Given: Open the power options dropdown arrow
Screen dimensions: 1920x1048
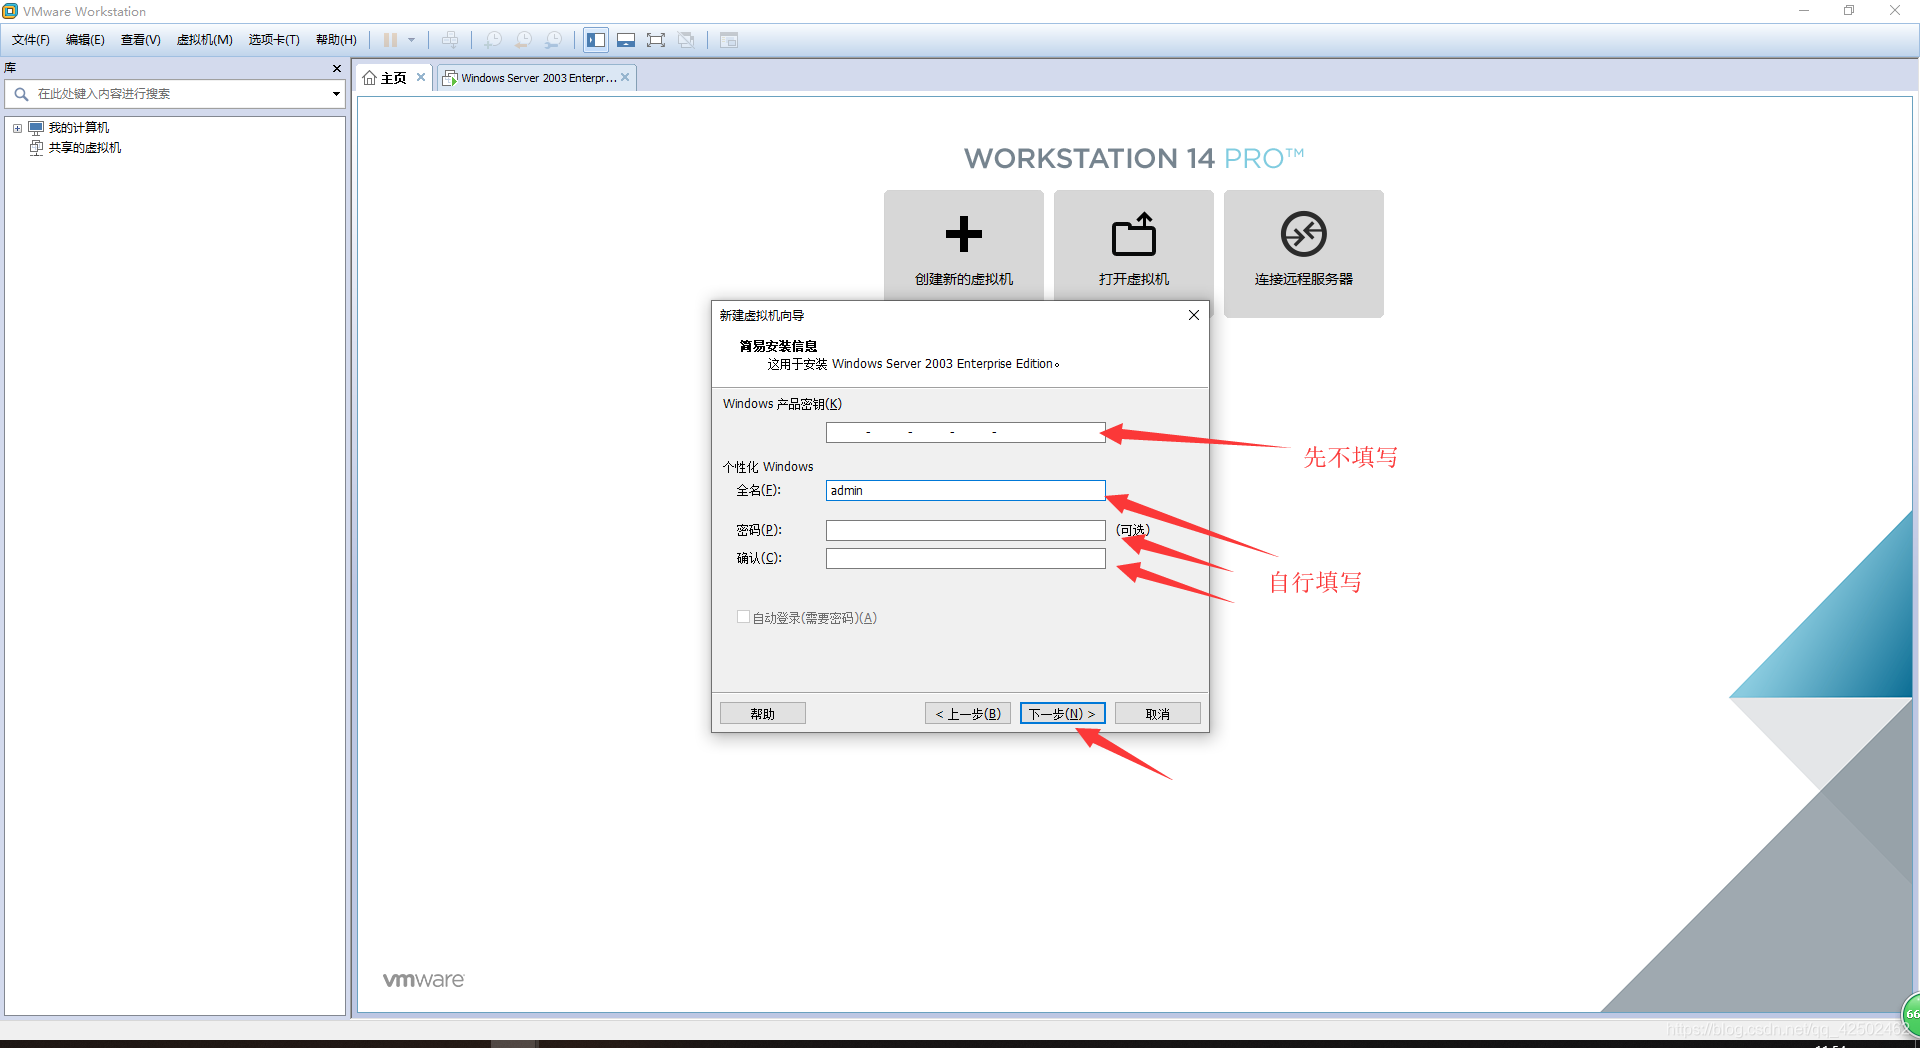Looking at the screenshot, I should [x=411, y=40].
